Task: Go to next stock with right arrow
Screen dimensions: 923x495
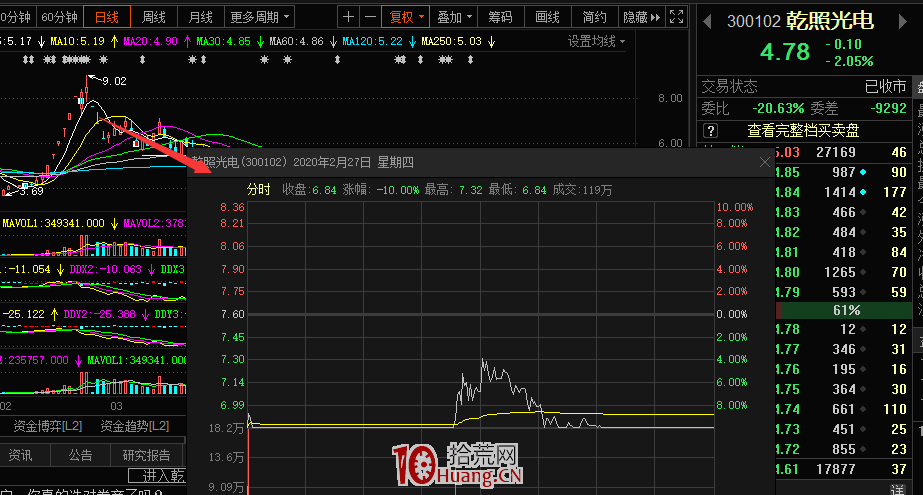Action: tap(902, 22)
